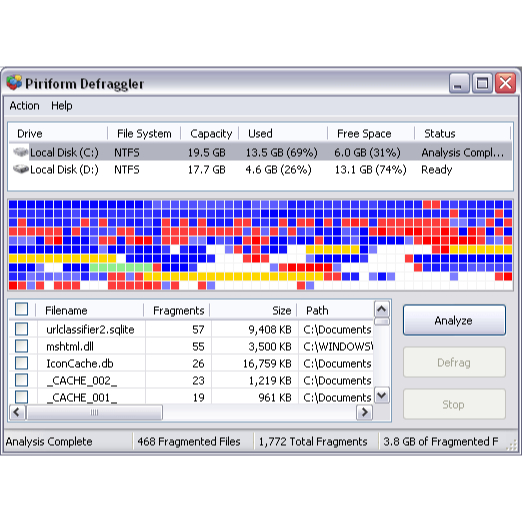522x522 pixels.
Task: Click the Path column header
Action: tap(335, 310)
